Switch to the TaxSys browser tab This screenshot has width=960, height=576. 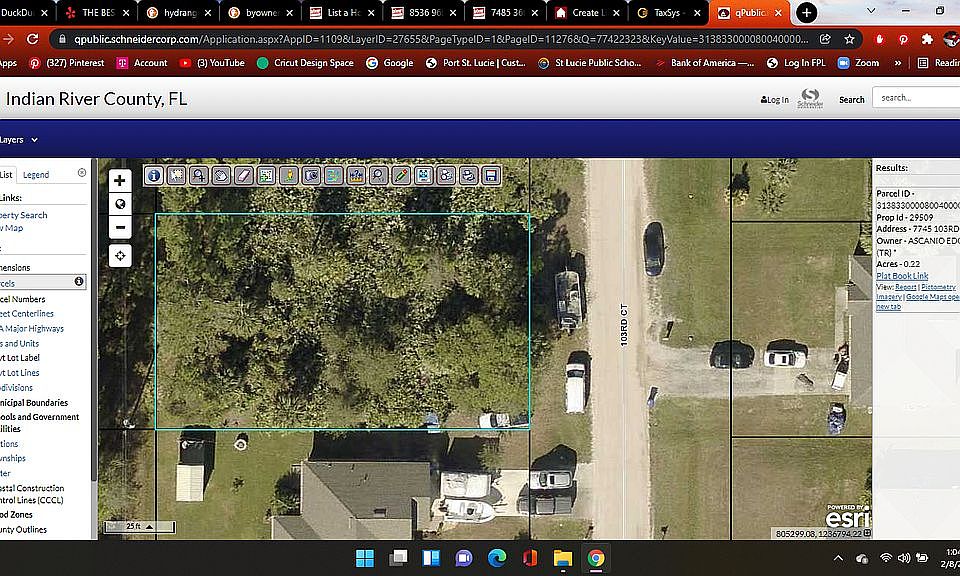(667, 12)
